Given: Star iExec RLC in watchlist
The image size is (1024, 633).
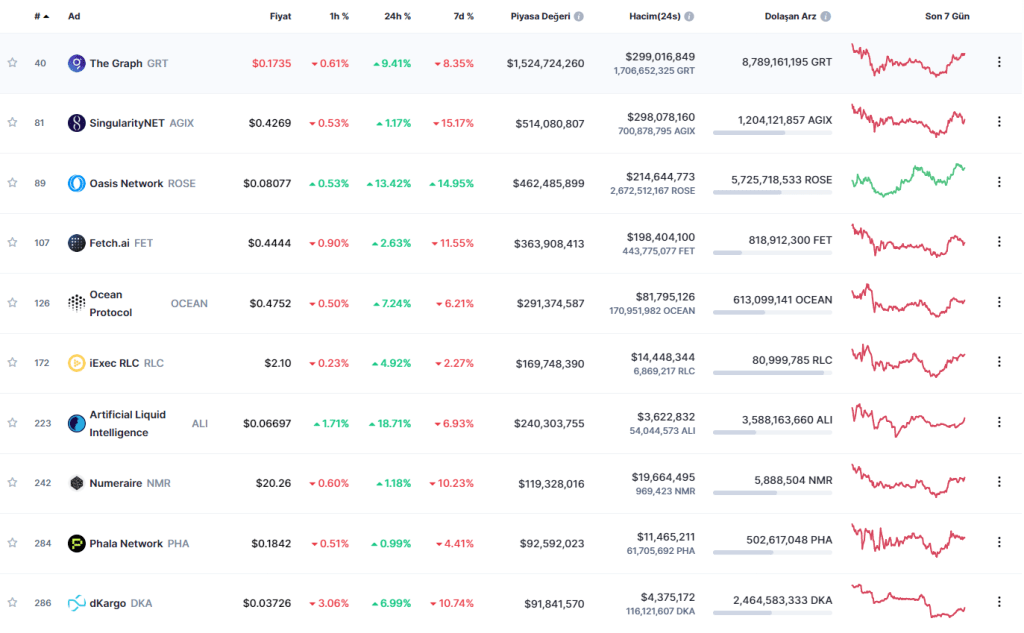Looking at the screenshot, I should point(12,363).
